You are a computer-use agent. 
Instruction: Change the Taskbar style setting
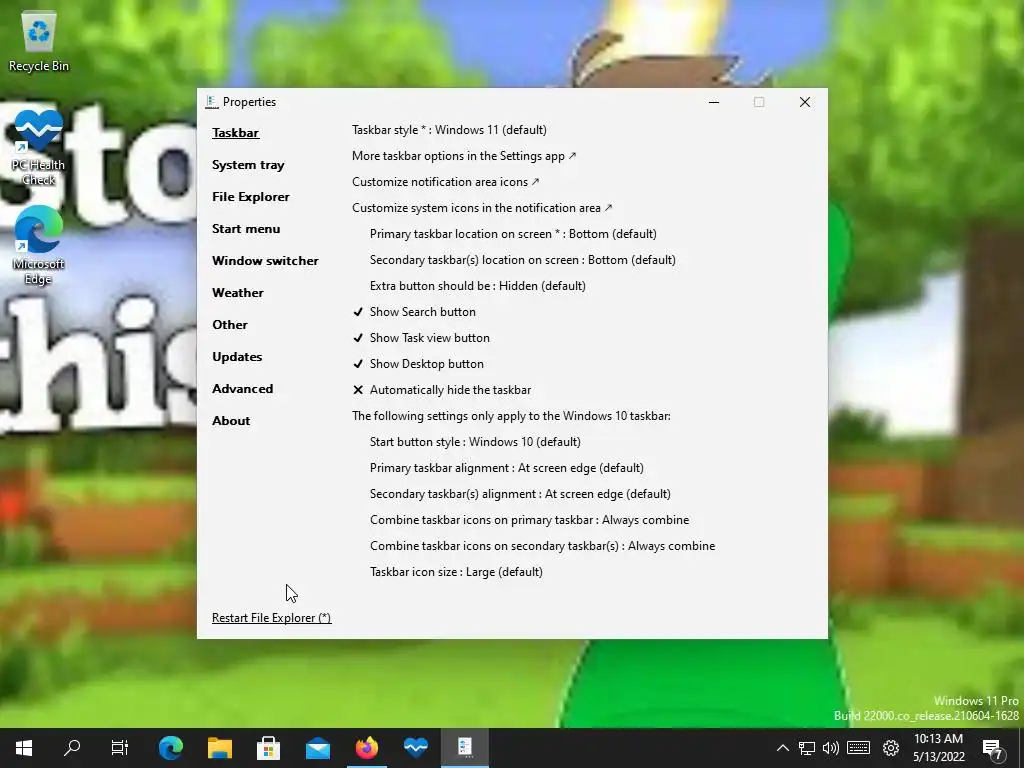[x=449, y=130]
